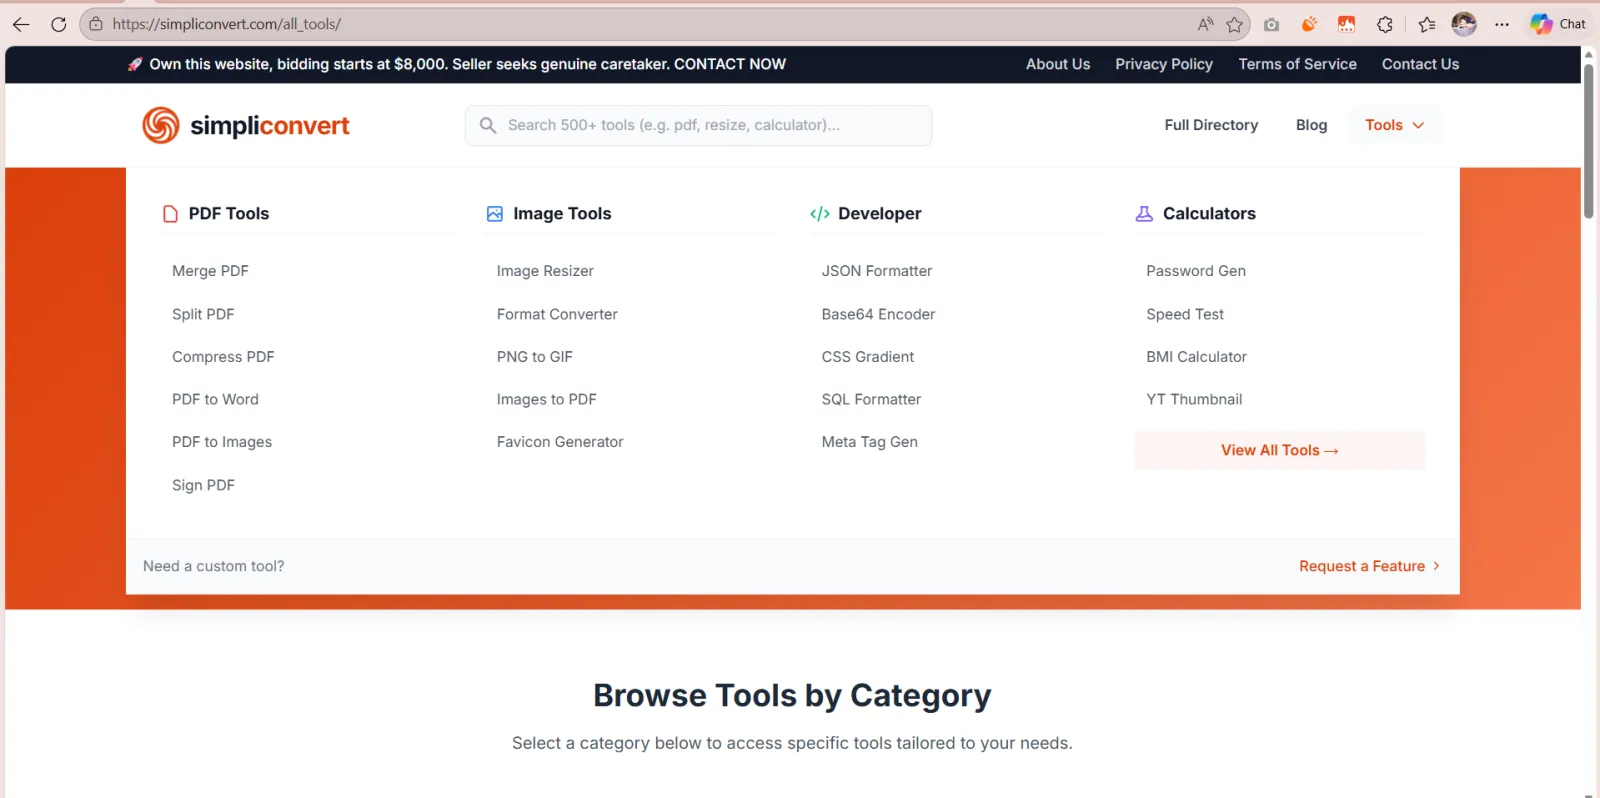Click the rocket icon in banner
This screenshot has width=1600, height=798.
(135, 64)
